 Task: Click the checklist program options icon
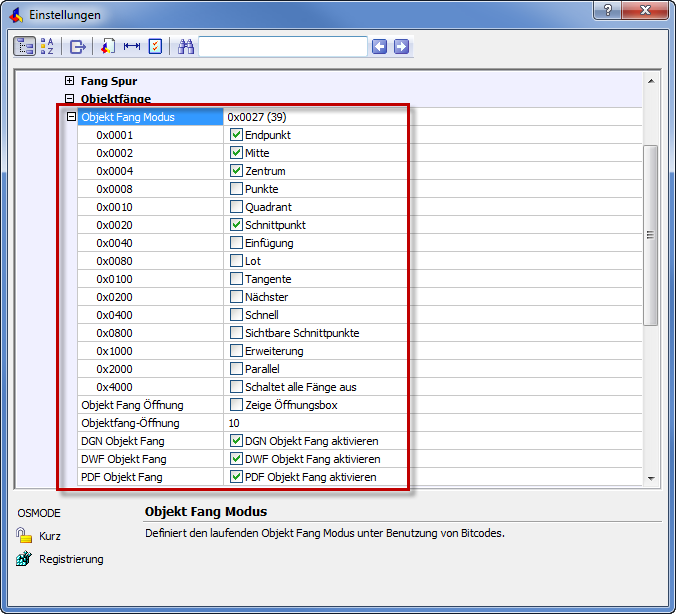coord(155,46)
